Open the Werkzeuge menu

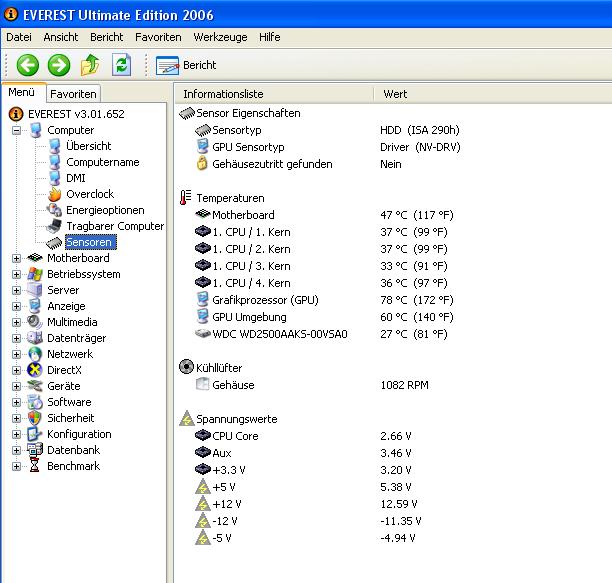[x=220, y=37]
